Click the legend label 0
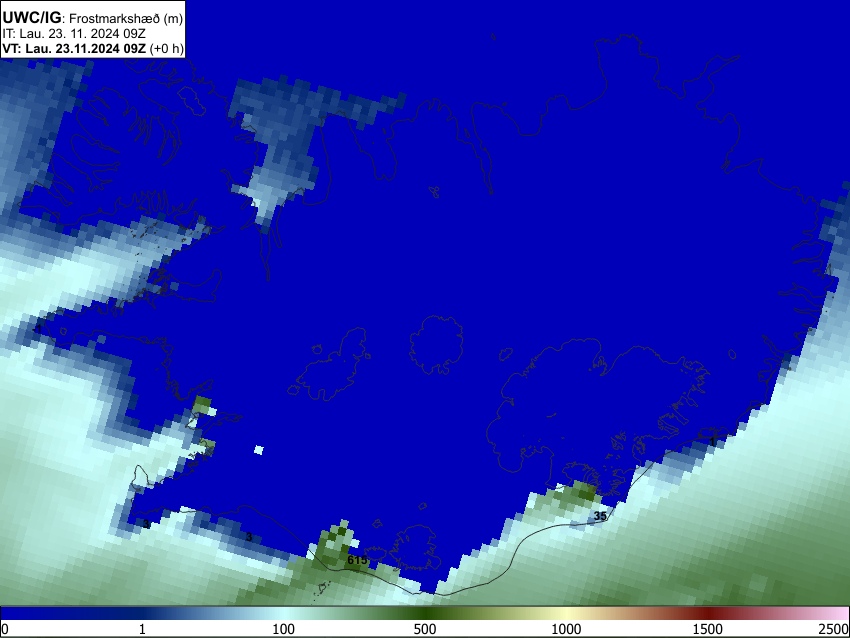Image resolution: width=850 pixels, height=638 pixels. pyautogui.click(x=5, y=629)
